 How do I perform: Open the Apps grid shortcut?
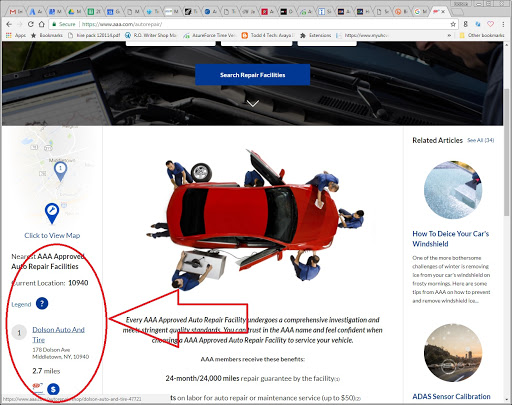point(16,35)
